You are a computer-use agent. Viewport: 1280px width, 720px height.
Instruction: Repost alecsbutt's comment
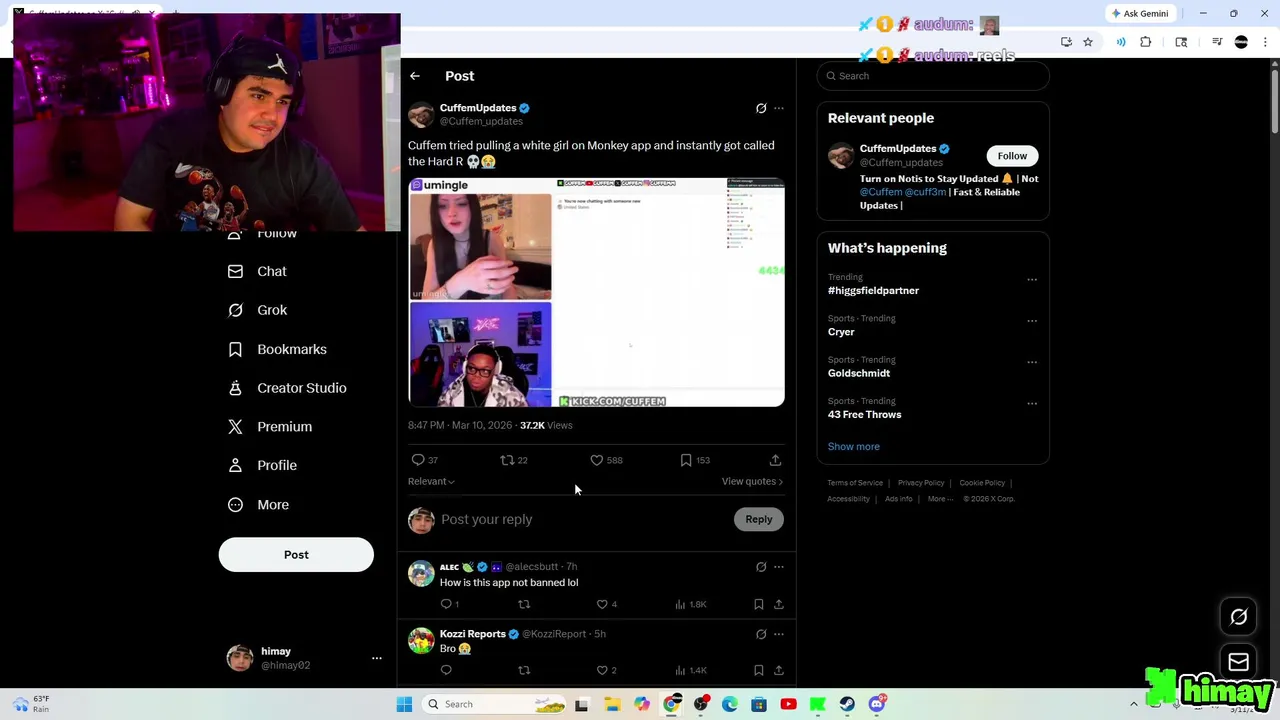pyautogui.click(x=524, y=604)
